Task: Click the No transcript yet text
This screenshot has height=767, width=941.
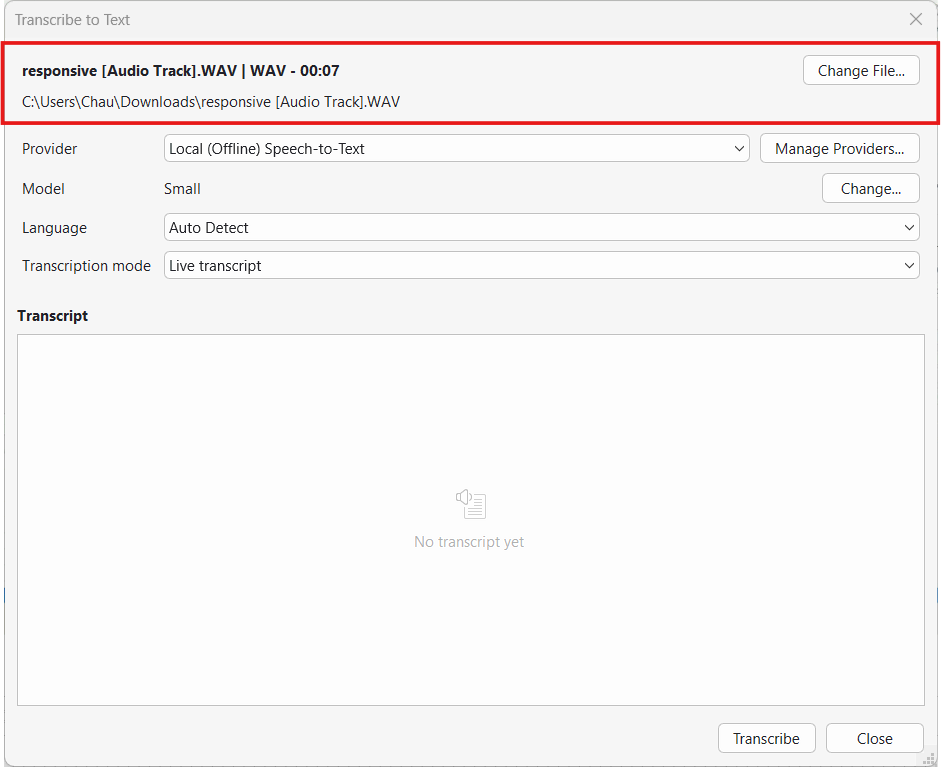Action: (x=469, y=542)
